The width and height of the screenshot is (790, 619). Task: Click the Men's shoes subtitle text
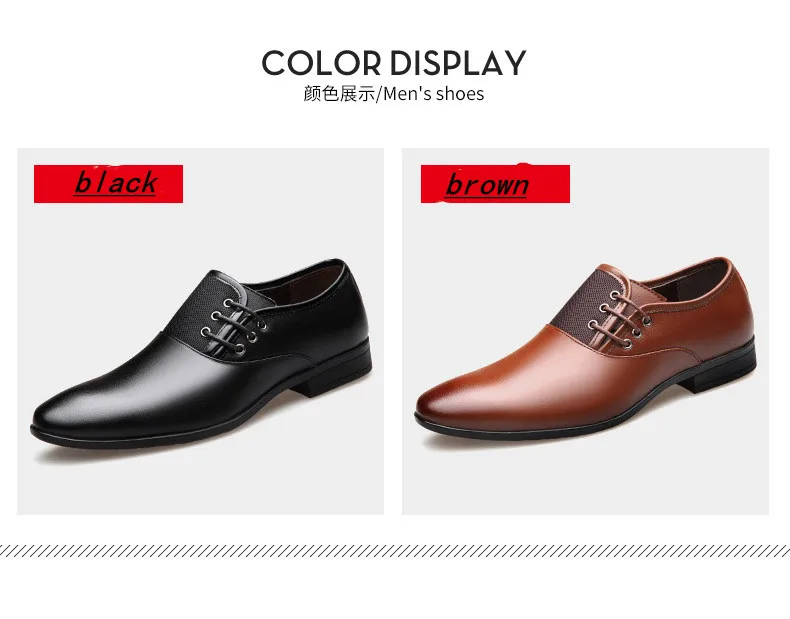coord(434,94)
